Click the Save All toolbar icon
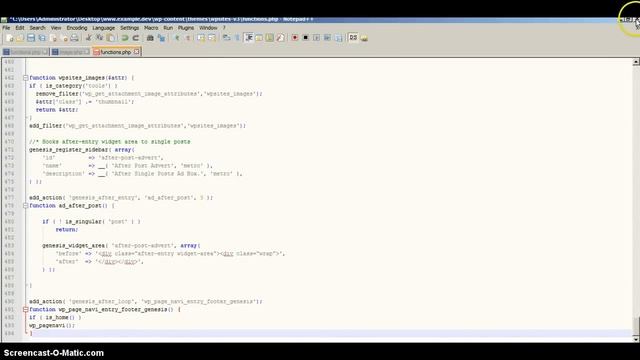 [42, 38]
